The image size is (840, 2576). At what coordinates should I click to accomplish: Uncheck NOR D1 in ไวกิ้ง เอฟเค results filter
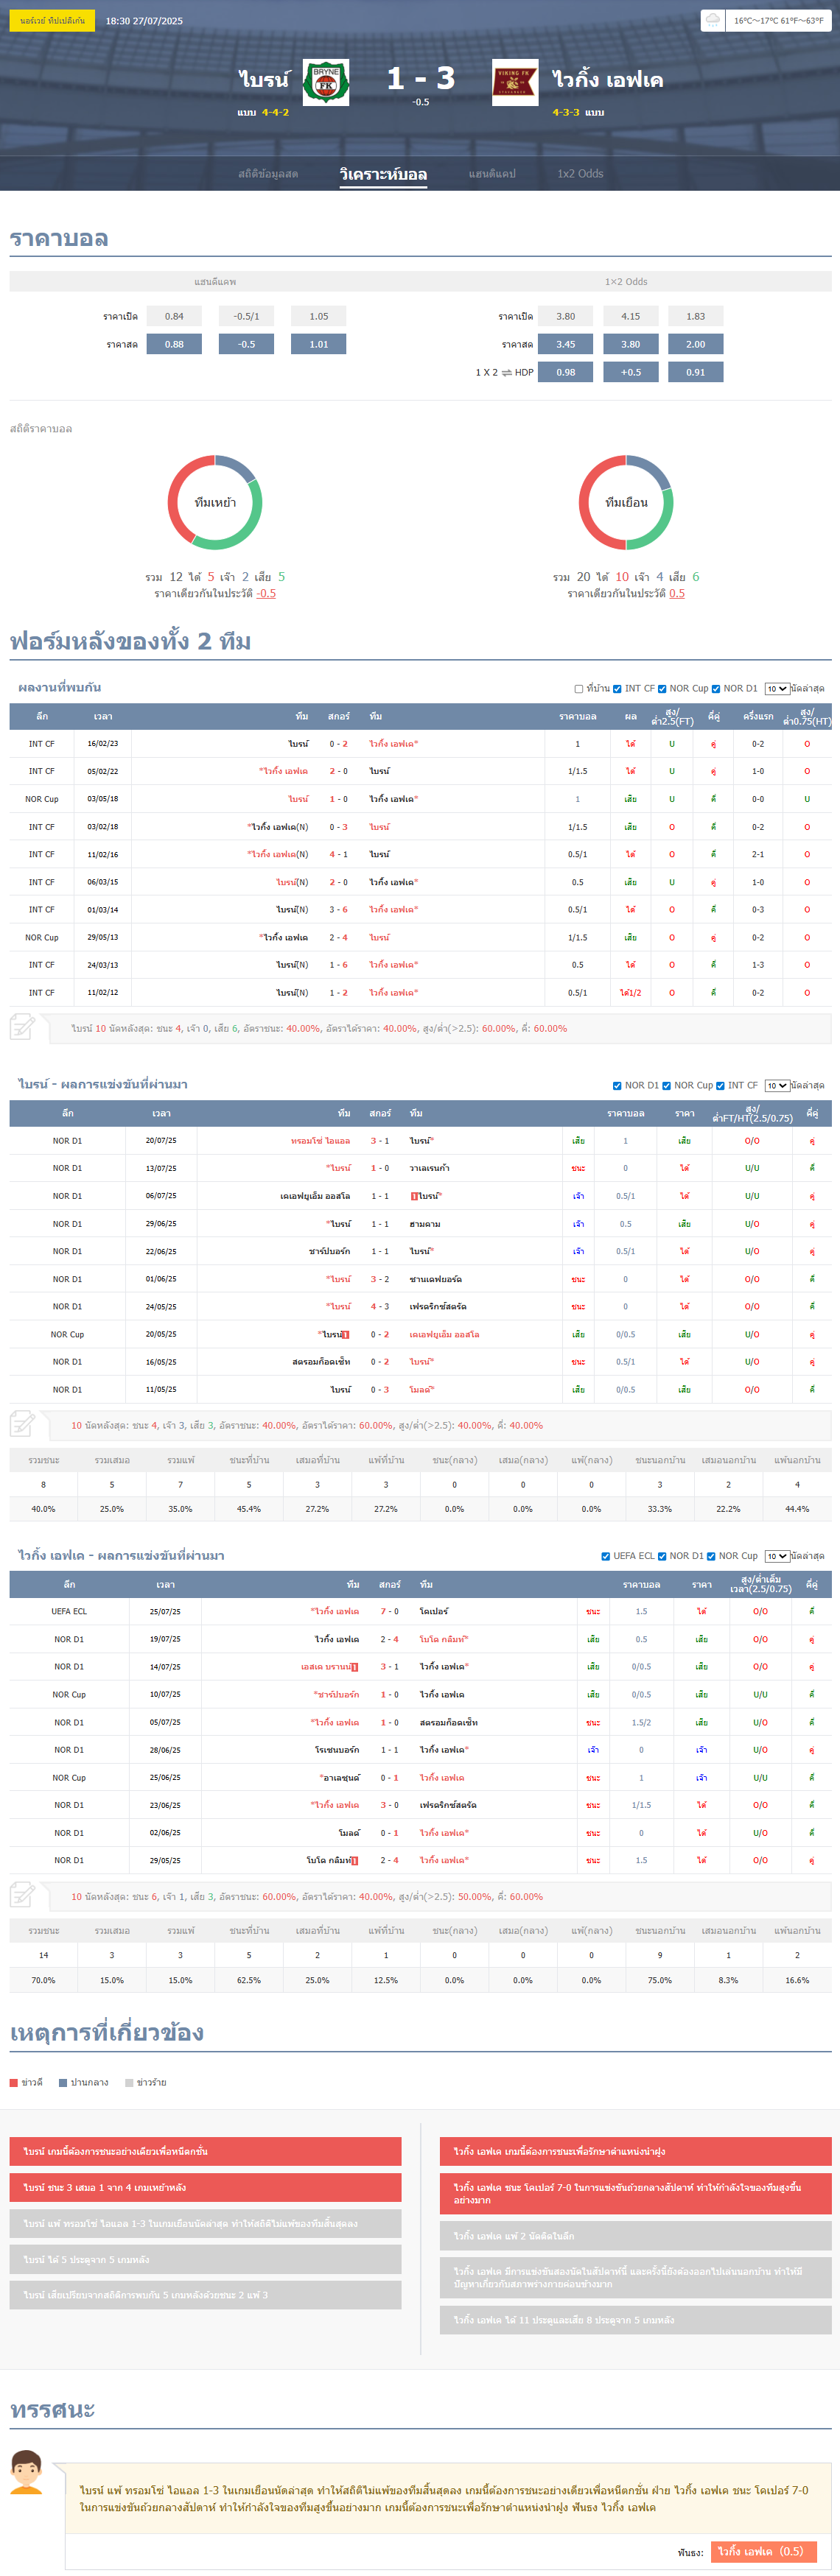[x=662, y=1556]
